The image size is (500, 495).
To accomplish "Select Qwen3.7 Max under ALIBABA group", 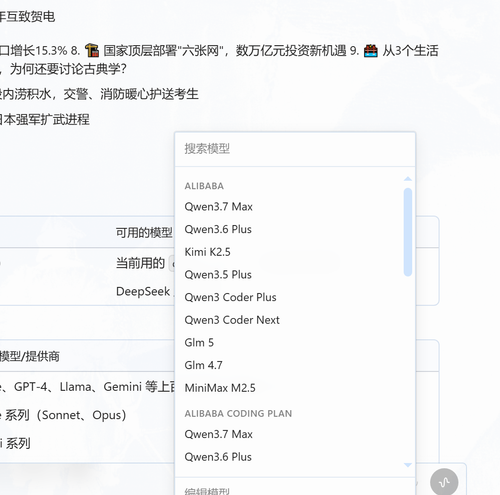I will [218, 207].
